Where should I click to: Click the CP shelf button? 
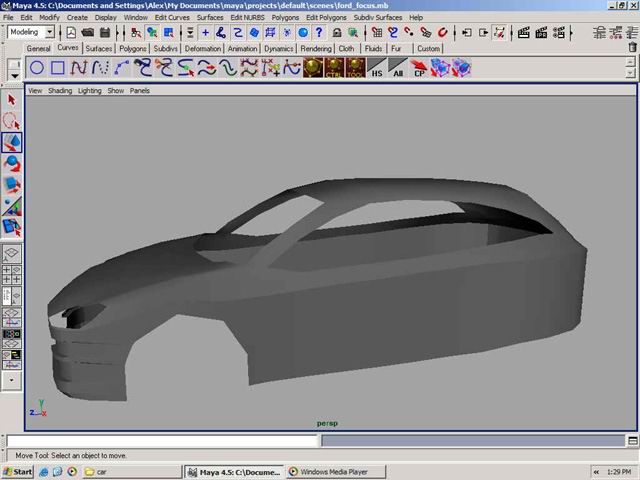419,69
